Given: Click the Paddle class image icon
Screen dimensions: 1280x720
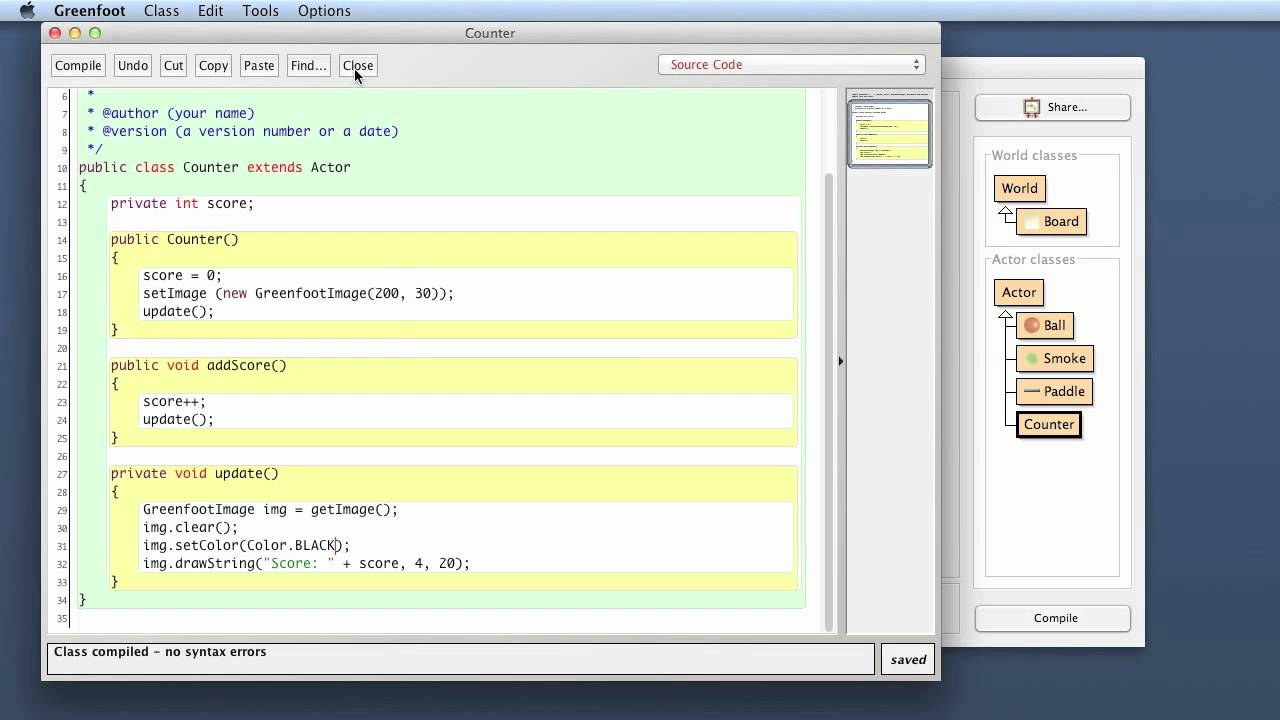Looking at the screenshot, I should [1032, 391].
